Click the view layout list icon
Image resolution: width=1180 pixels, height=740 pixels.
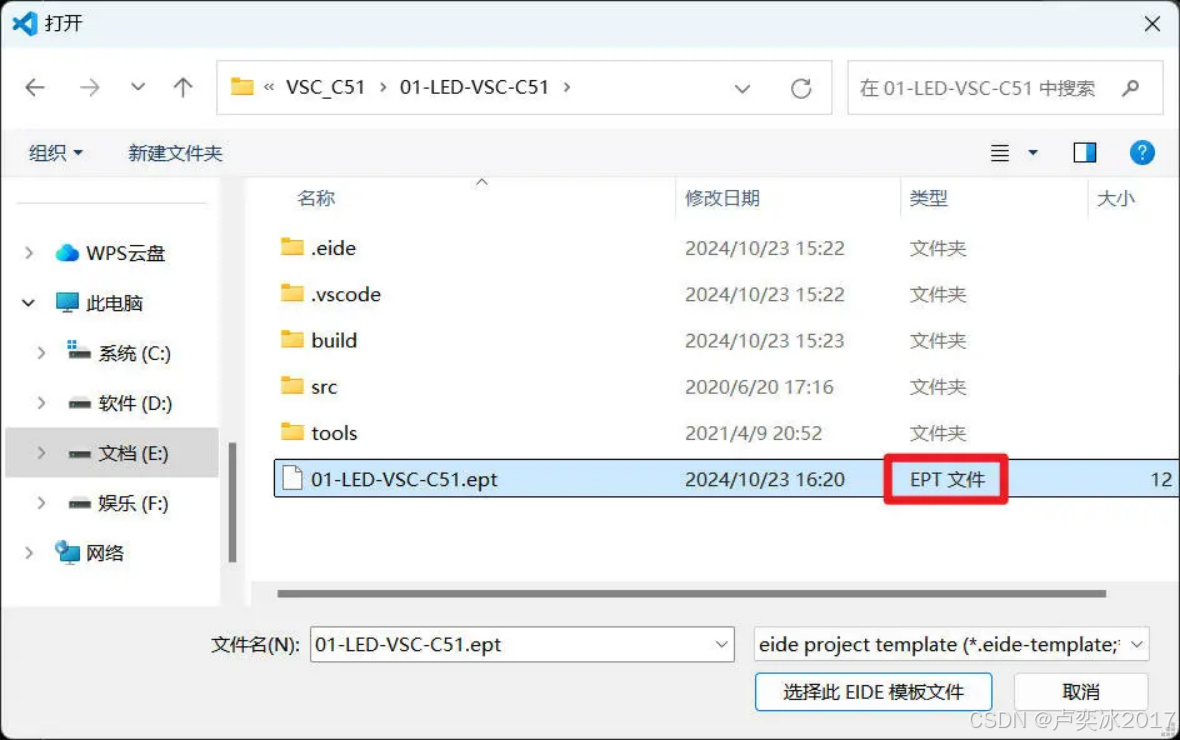coord(999,154)
